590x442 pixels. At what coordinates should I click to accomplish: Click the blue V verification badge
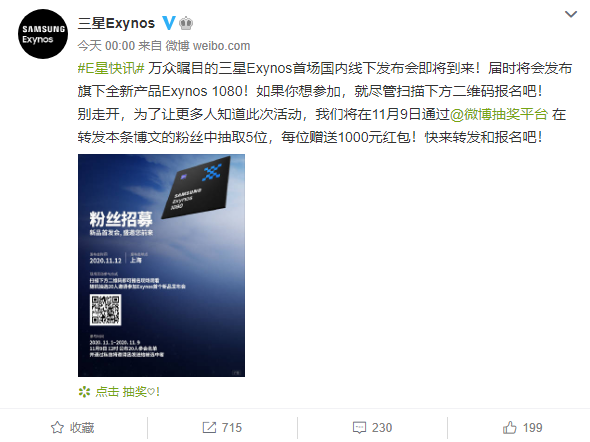[x=169, y=23]
